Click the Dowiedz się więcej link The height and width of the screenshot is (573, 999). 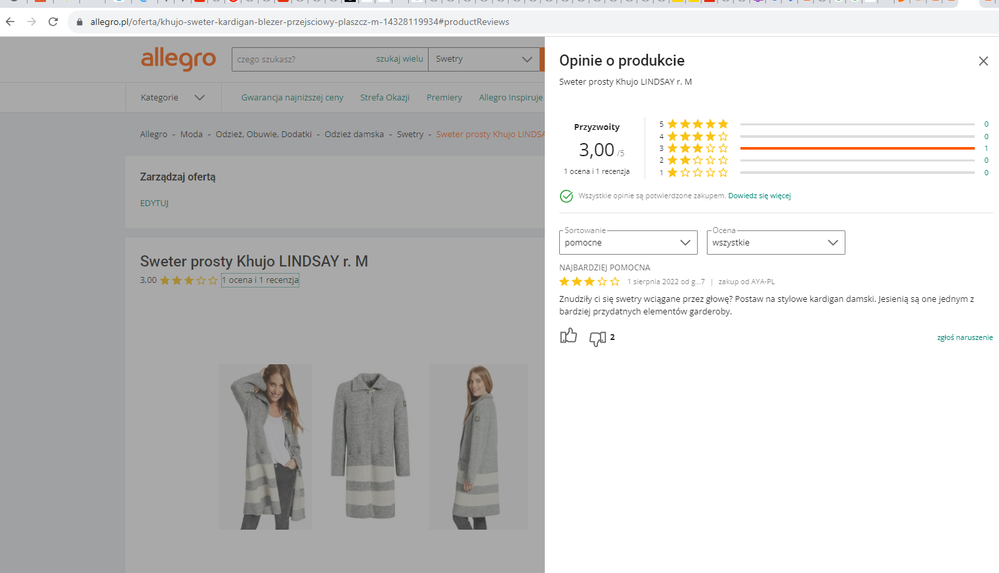pyautogui.click(x=759, y=196)
